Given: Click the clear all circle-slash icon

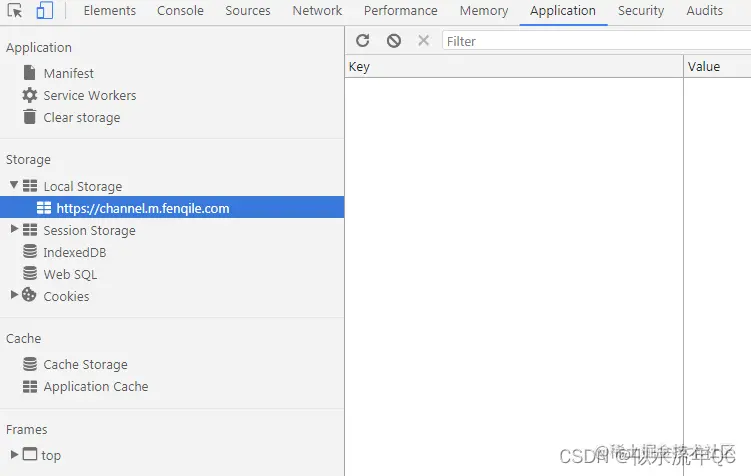Looking at the screenshot, I should point(394,41).
